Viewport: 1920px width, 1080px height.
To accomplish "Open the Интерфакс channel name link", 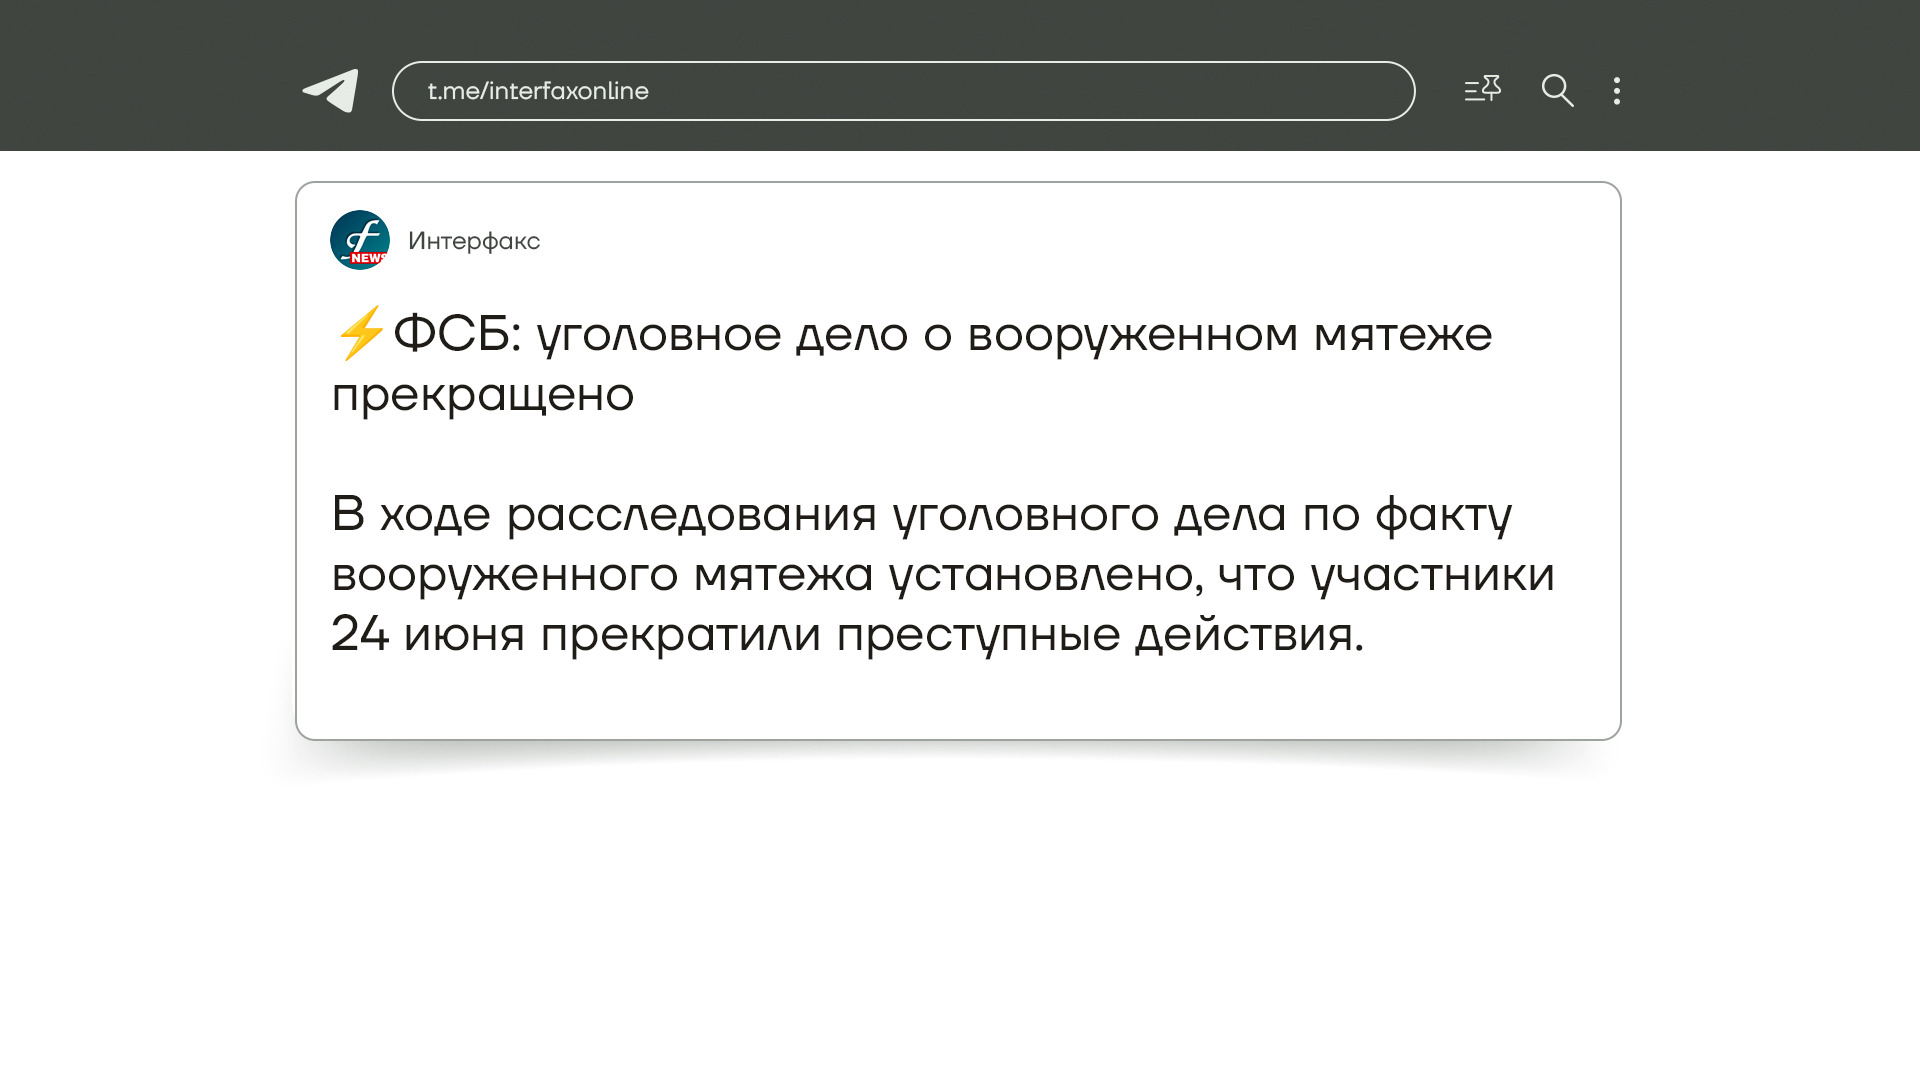I will [474, 241].
